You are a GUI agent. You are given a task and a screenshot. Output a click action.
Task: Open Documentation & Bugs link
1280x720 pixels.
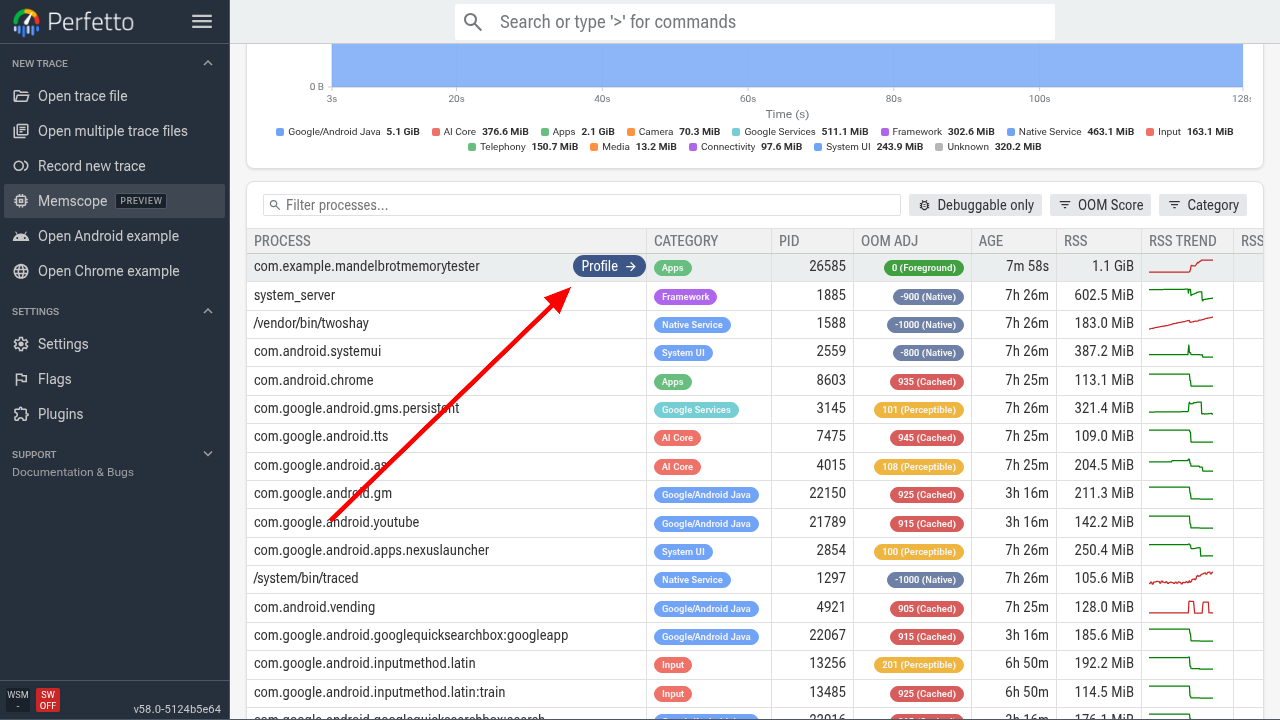pyautogui.click(x=73, y=472)
